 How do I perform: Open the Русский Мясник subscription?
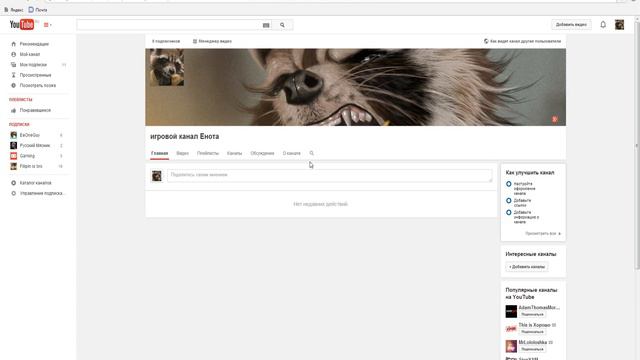(x=35, y=145)
